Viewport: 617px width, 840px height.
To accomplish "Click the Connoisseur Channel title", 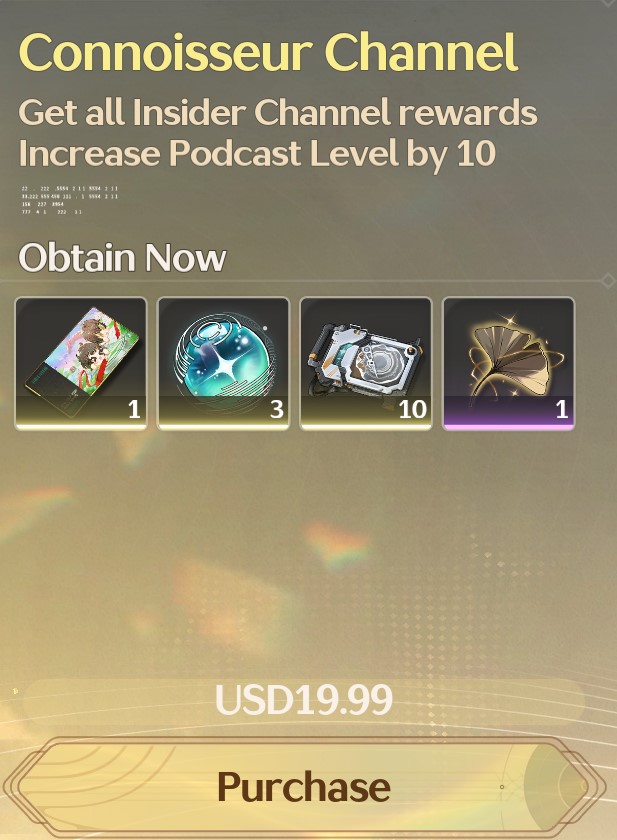I will [x=268, y=52].
